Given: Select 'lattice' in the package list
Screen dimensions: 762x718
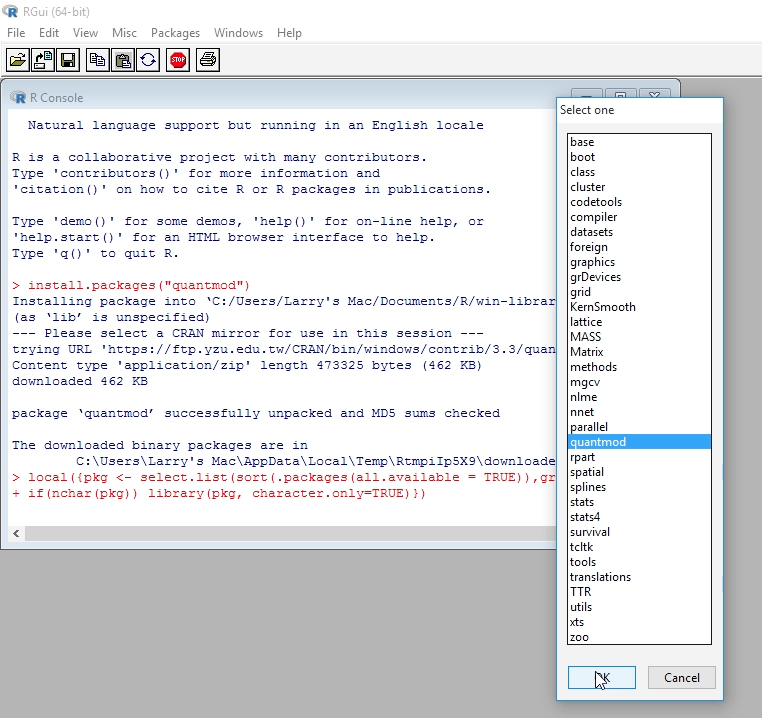Looking at the screenshot, I should pos(639,322).
